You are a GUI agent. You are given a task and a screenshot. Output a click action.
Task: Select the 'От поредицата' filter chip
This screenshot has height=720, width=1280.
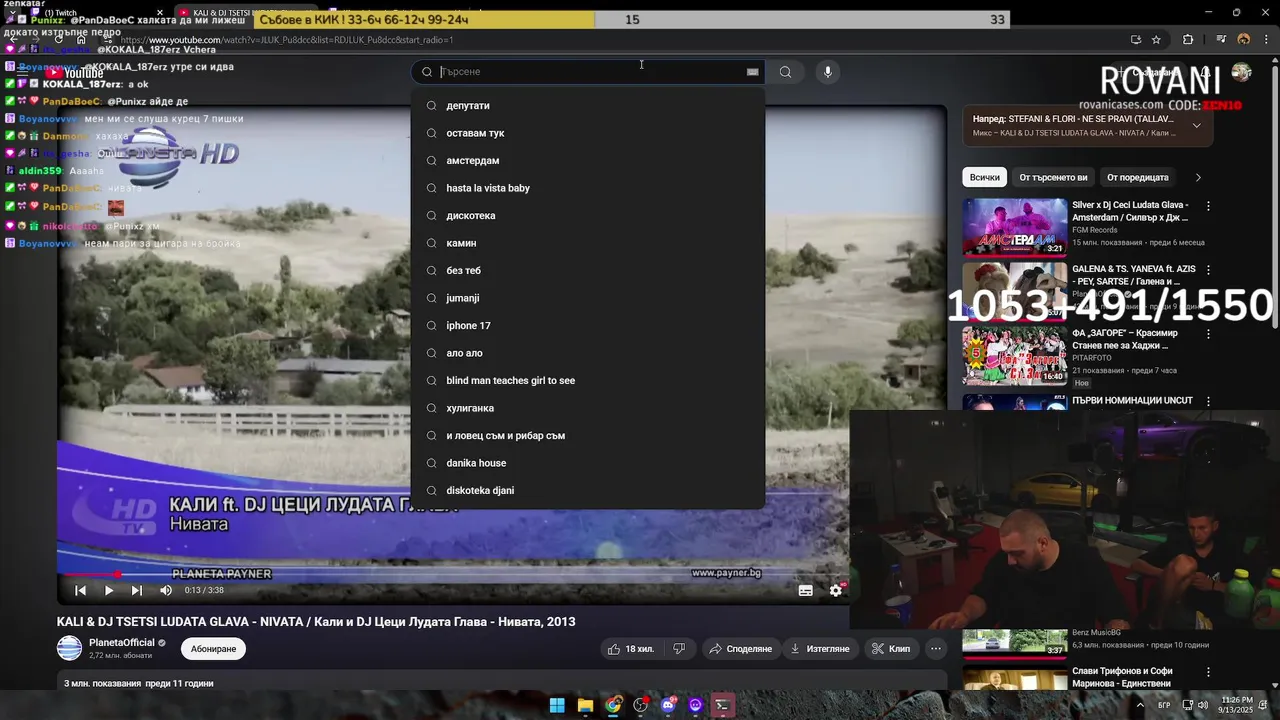pyautogui.click(x=1137, y=177)
